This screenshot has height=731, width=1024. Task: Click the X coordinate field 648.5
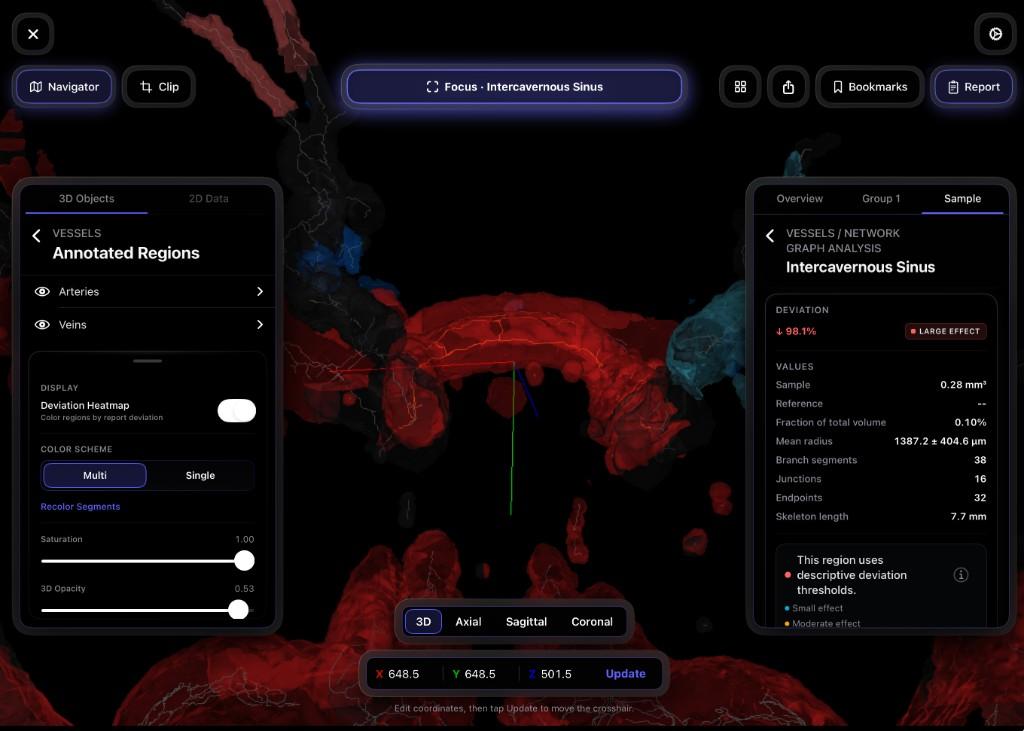point(404,674)
